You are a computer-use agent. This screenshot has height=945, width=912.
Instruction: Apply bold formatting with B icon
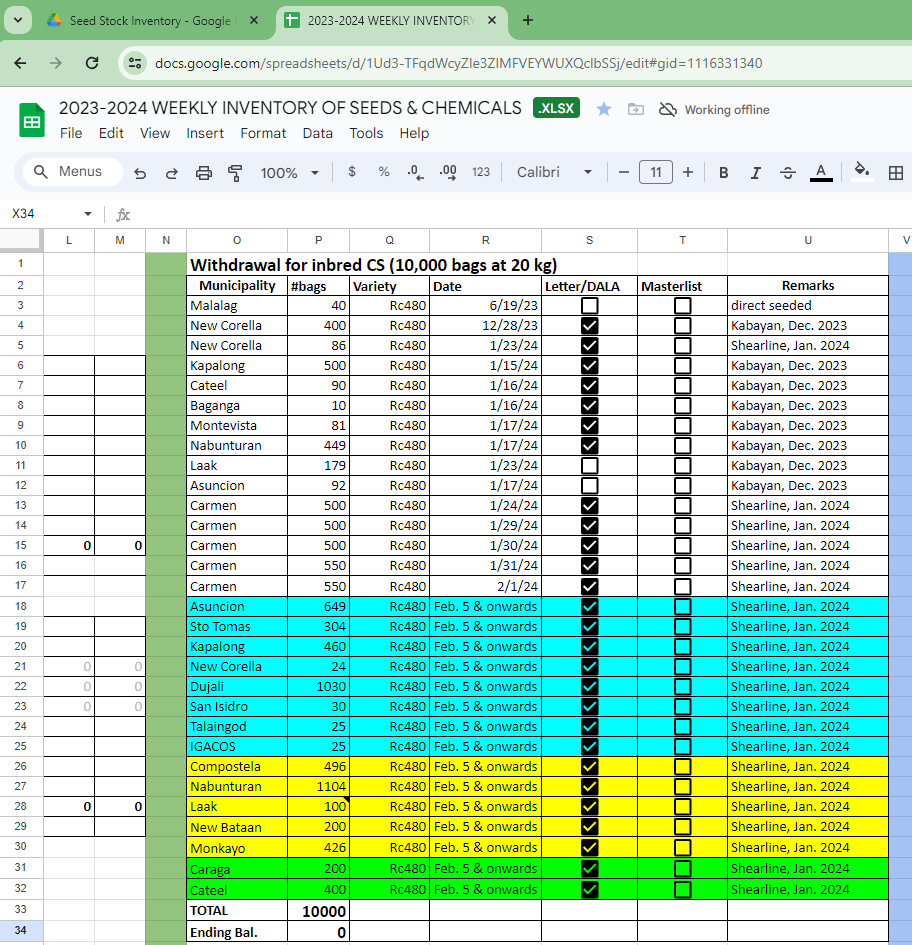(724, 173)
